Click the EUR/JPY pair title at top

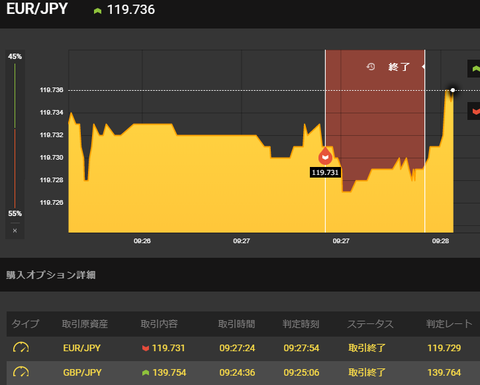[x=37, y=9]
